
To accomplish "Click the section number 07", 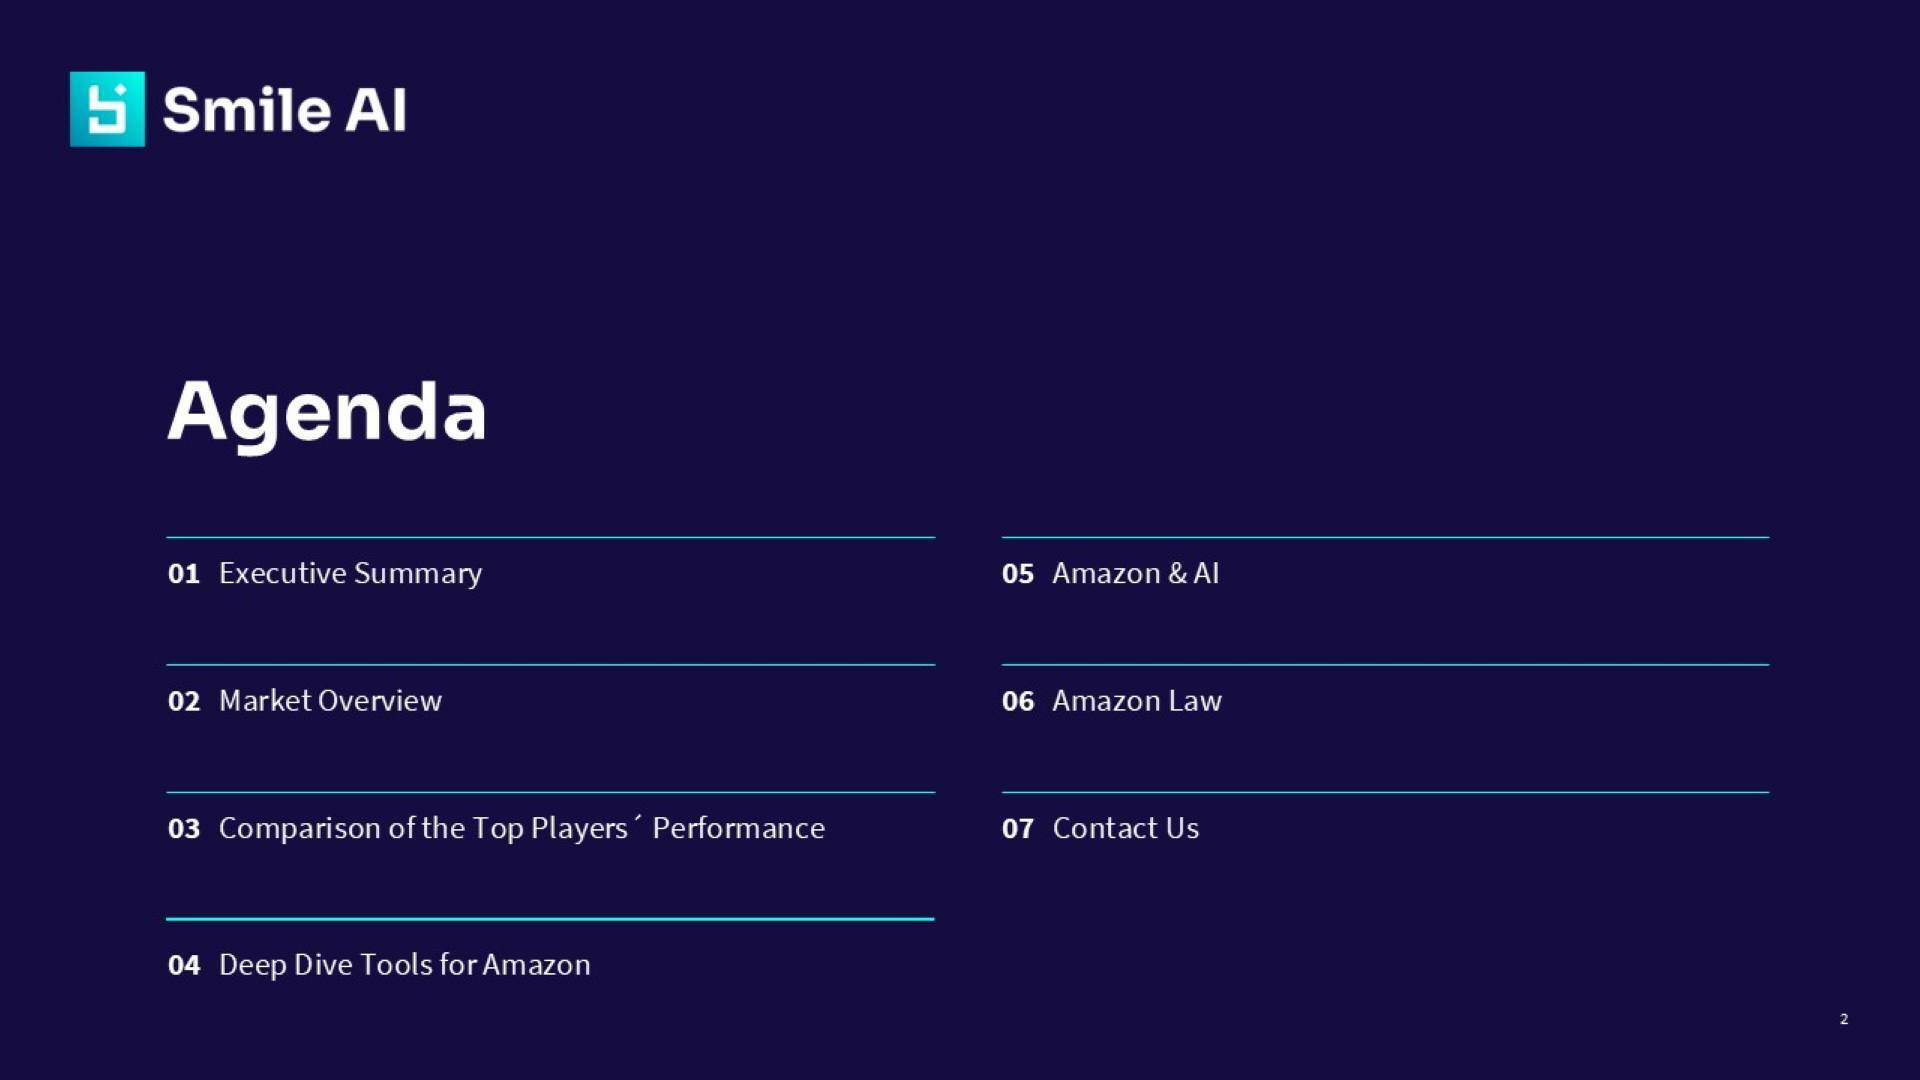I will [x=1017, y=829].
